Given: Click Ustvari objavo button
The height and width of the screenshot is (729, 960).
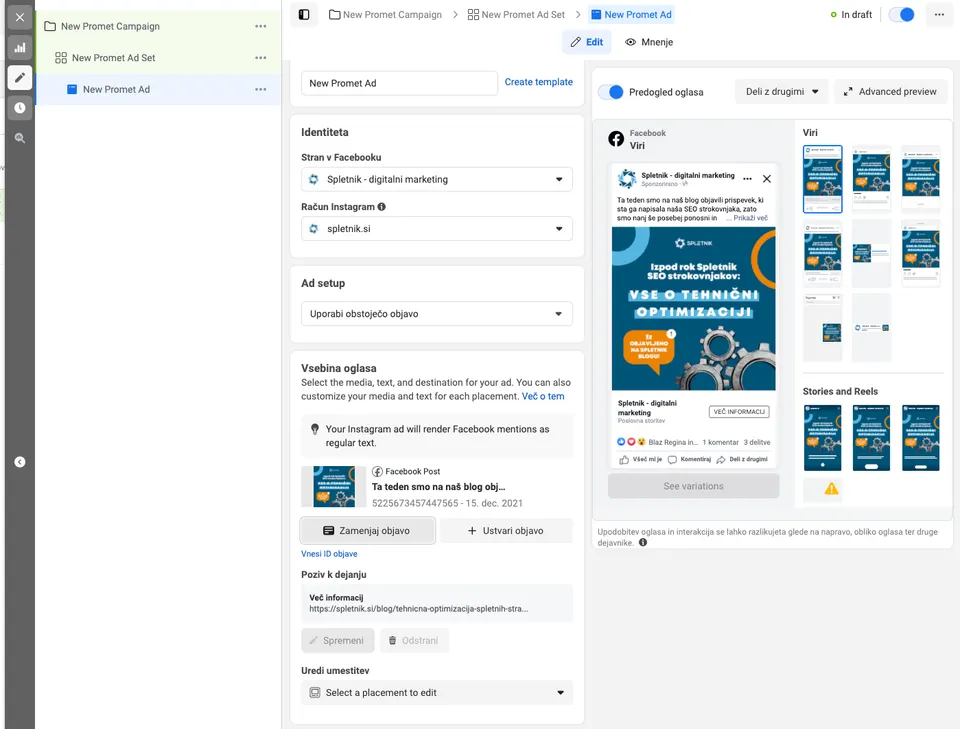Looking at the screenshot, I should click(506, 531).
